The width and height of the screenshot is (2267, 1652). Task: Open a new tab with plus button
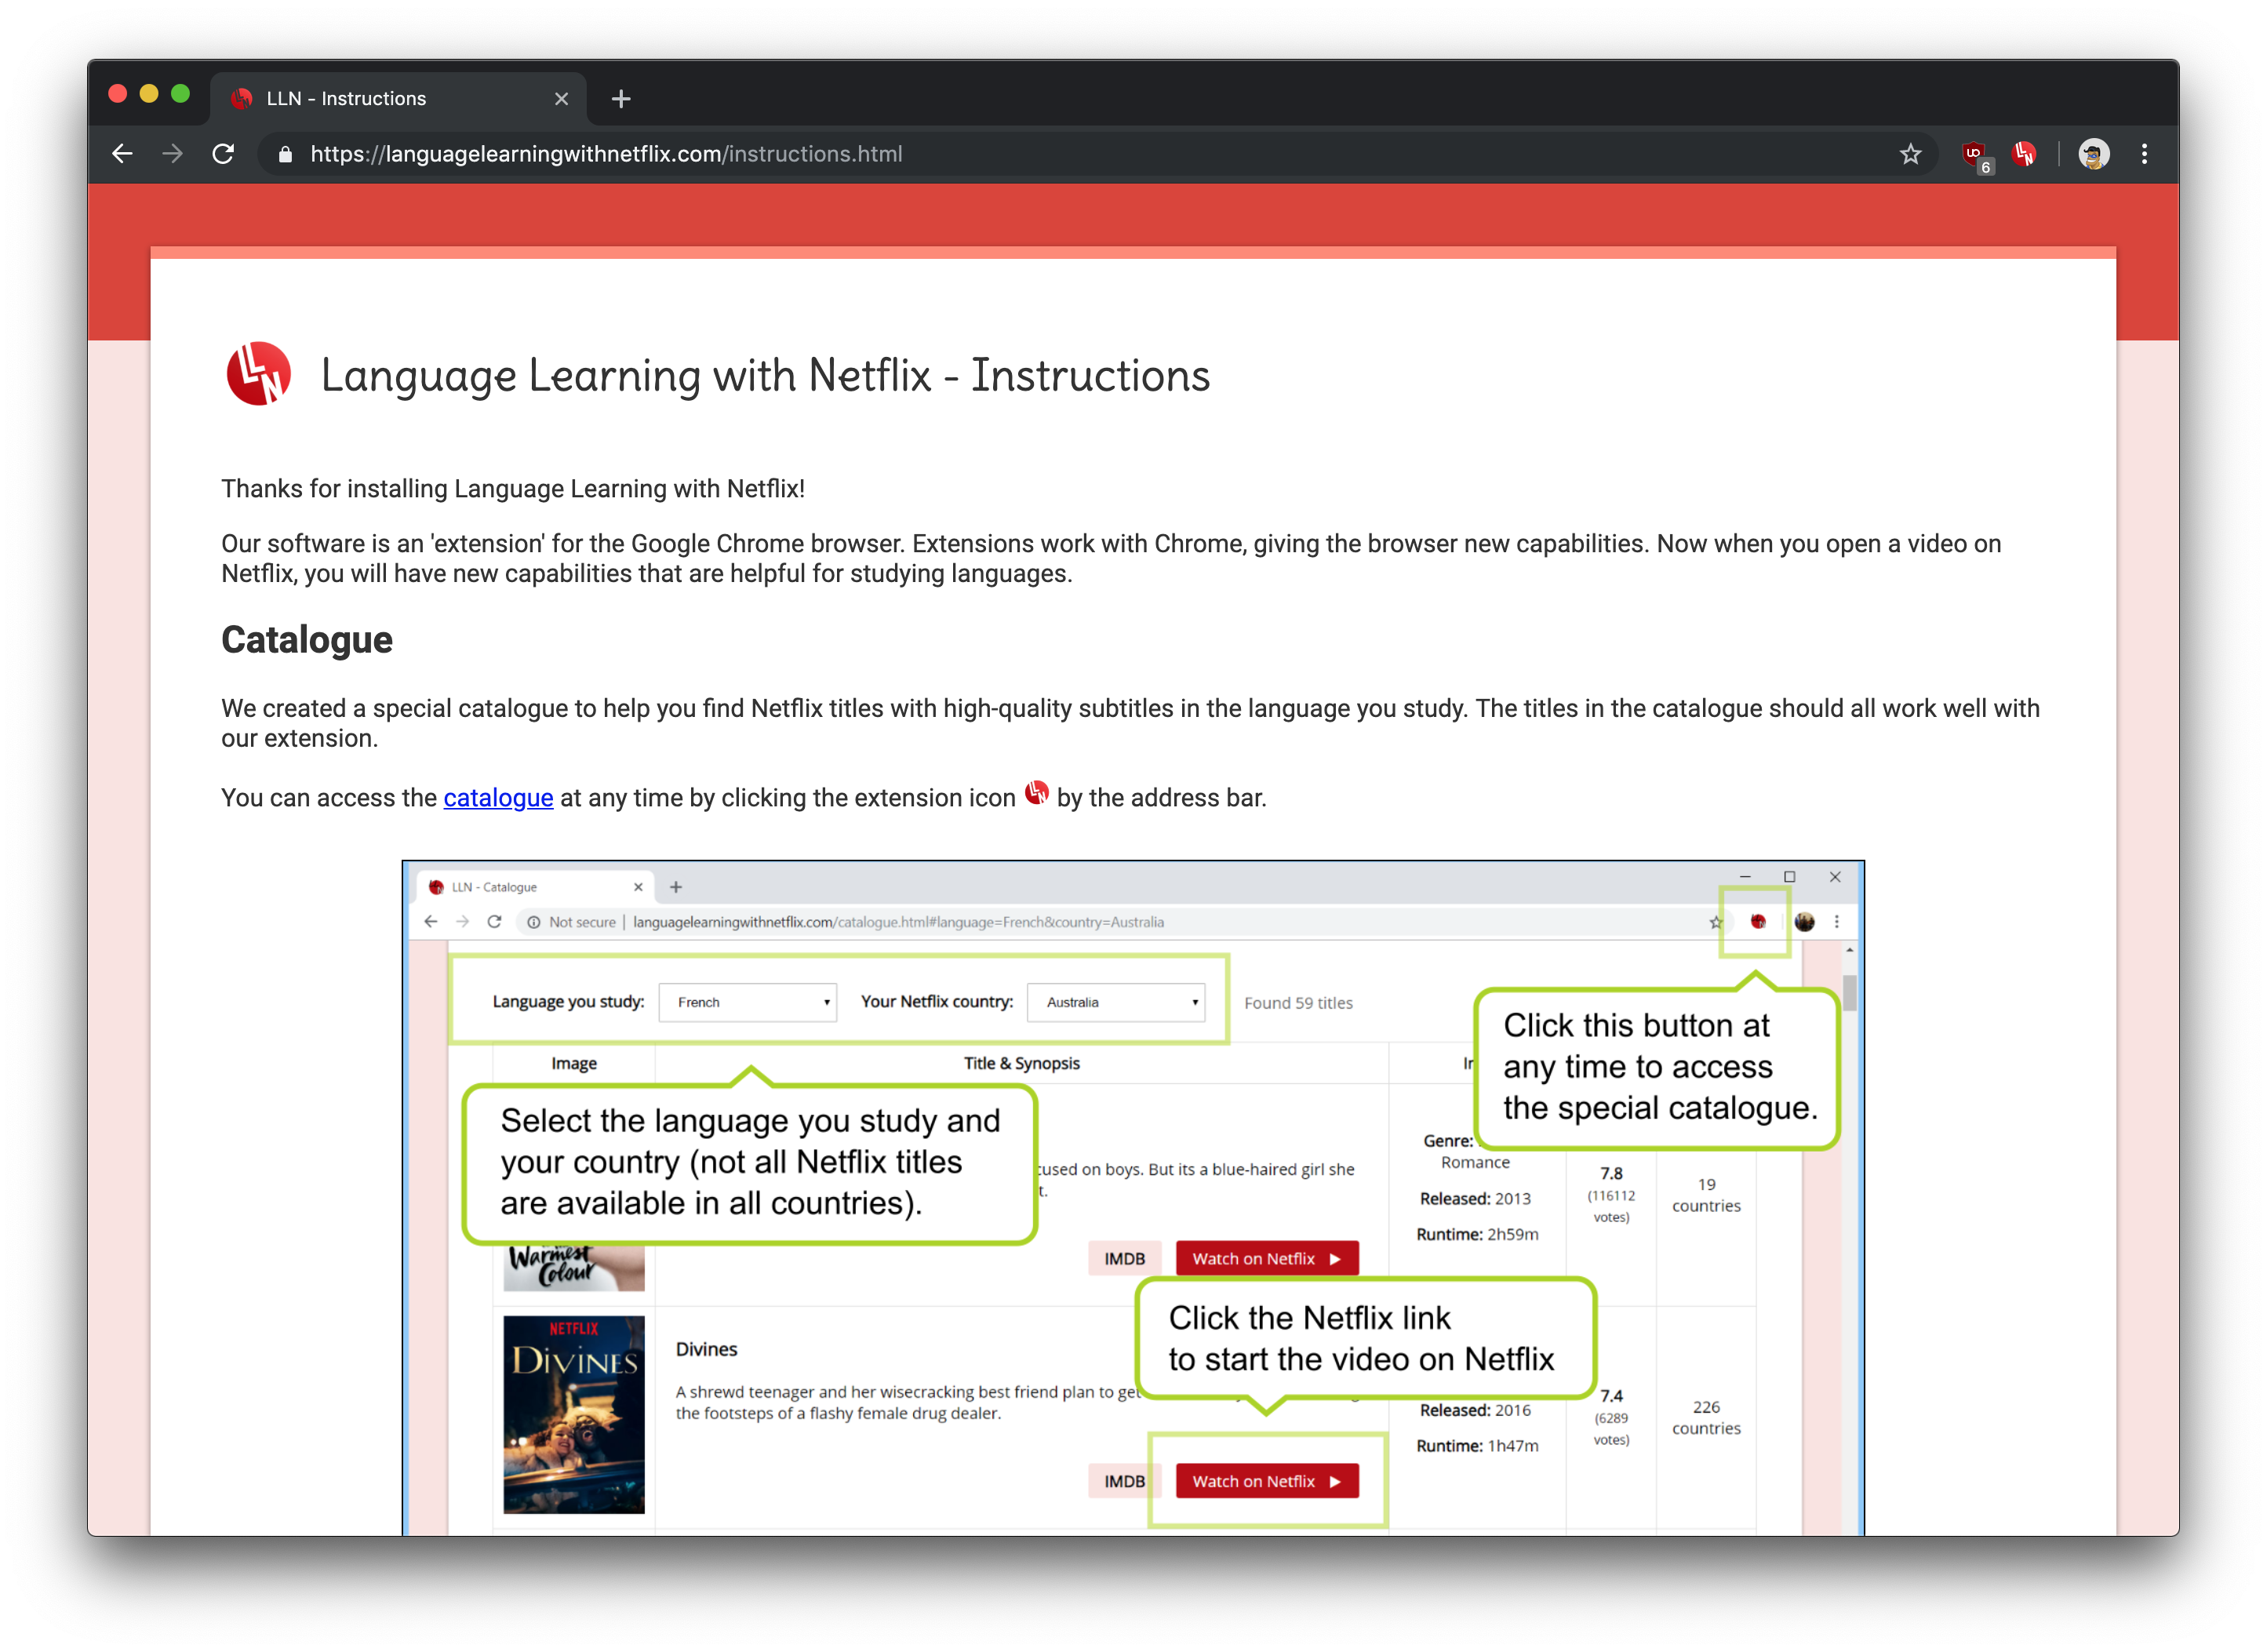click(x=621, y=99)
